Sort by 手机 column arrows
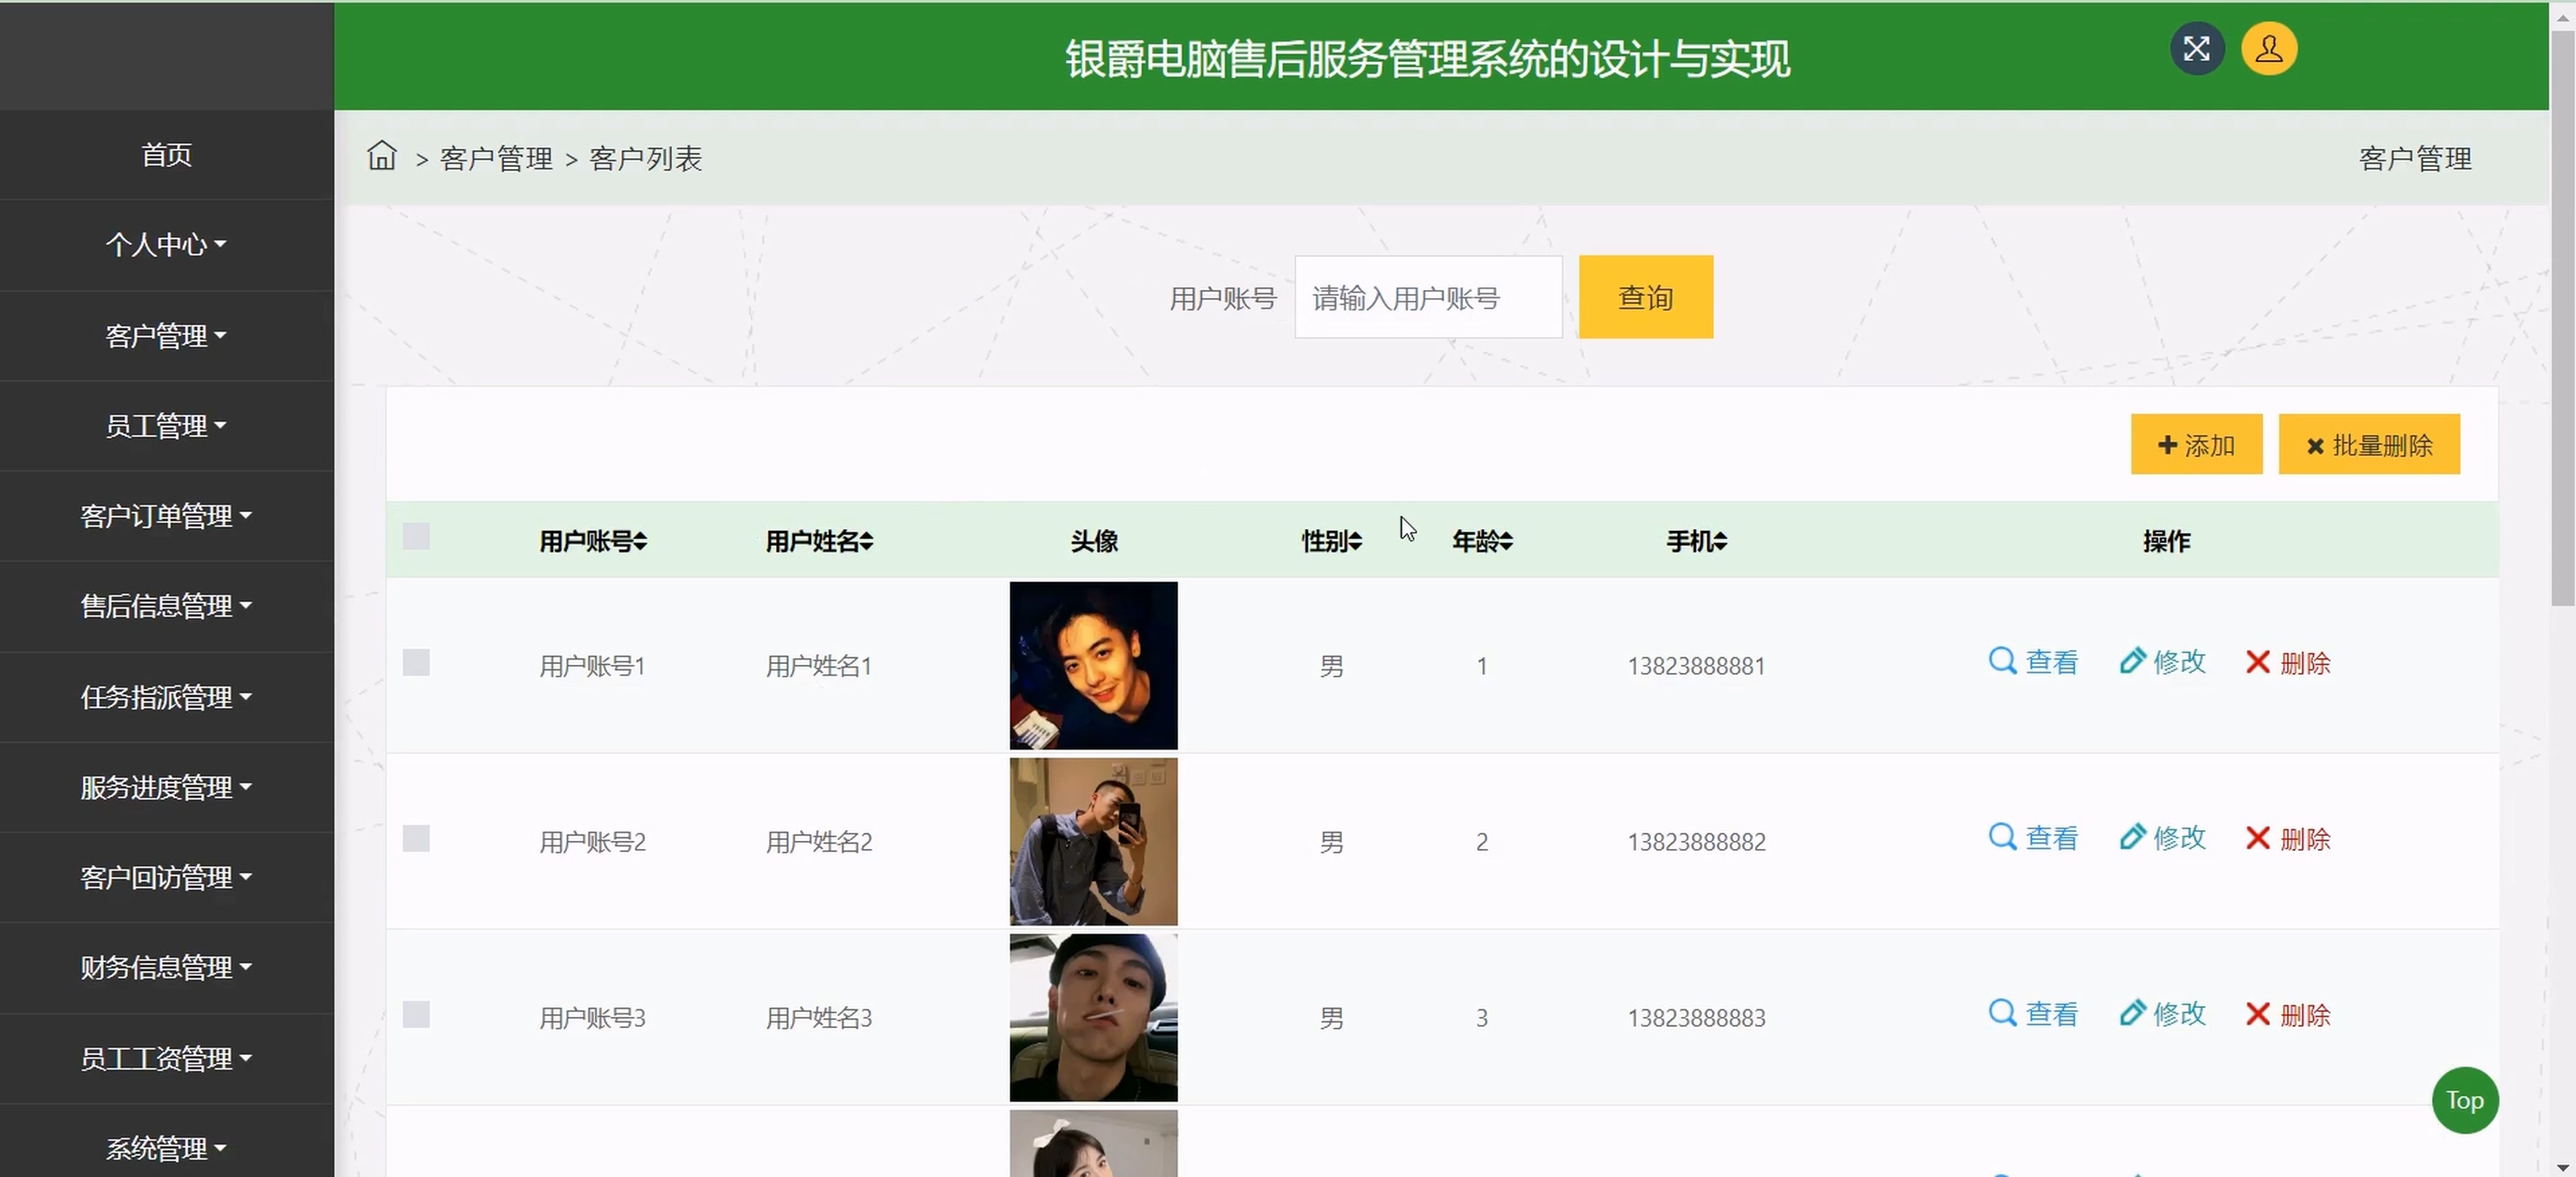Viewport: 2576px width, 1177px height. tap(1720, 541)
